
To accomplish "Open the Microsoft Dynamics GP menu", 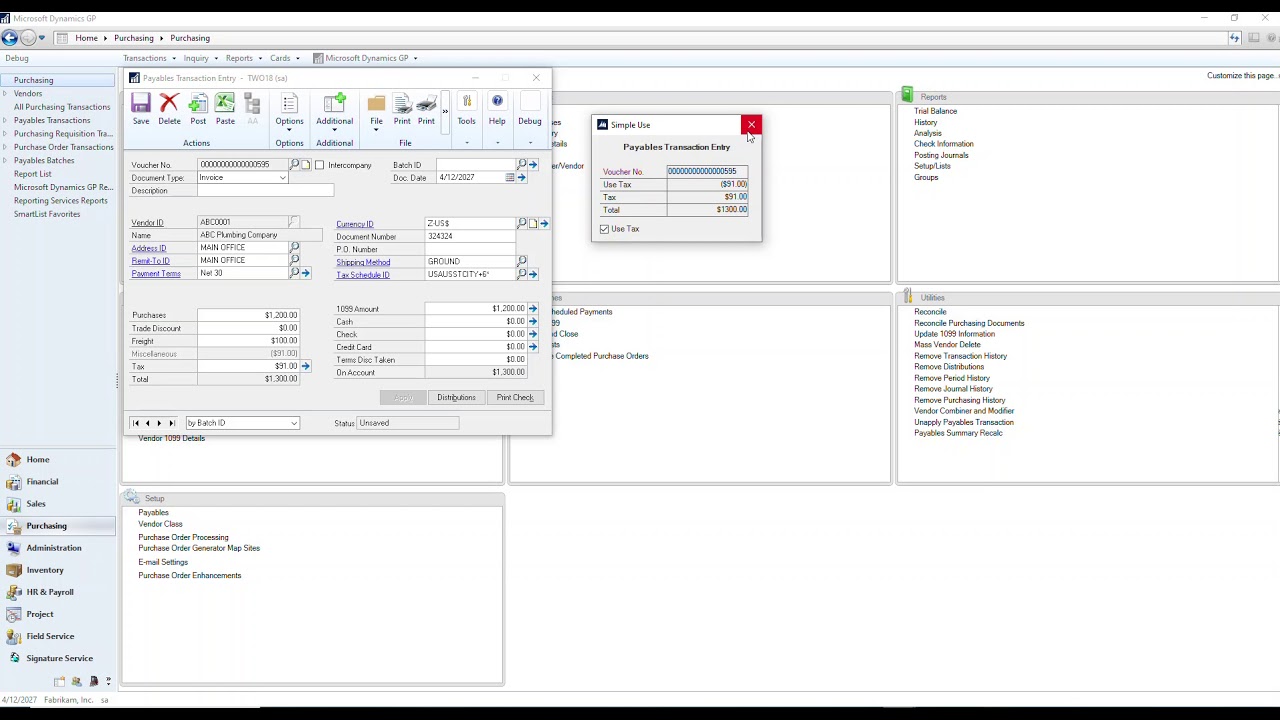I will (x=366, y=58).
